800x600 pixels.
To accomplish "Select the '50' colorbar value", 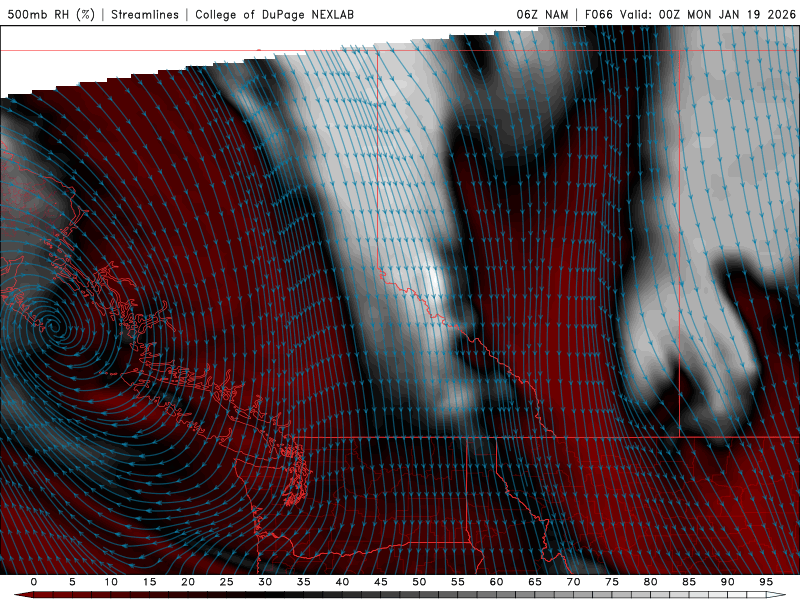I will [x=419, y=582].
